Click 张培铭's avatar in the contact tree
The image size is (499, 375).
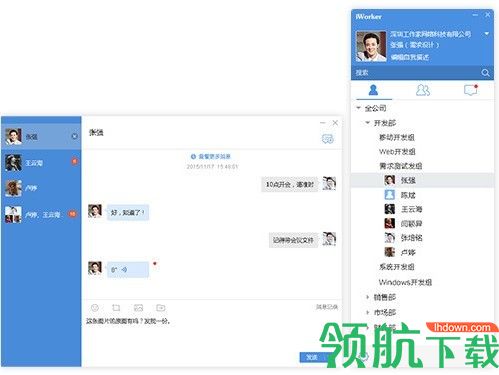(x=390, y=238)
